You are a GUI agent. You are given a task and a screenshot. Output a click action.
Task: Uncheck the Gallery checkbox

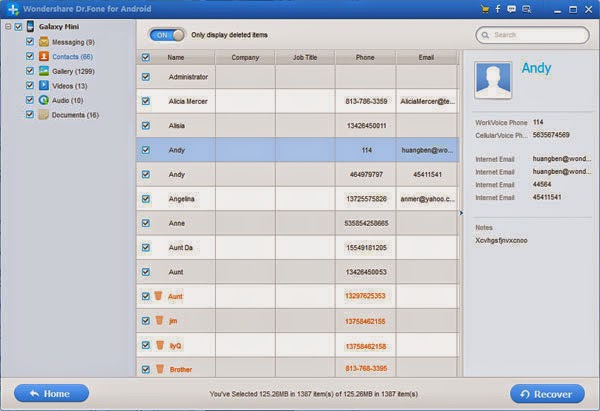[x=30, y=71]
